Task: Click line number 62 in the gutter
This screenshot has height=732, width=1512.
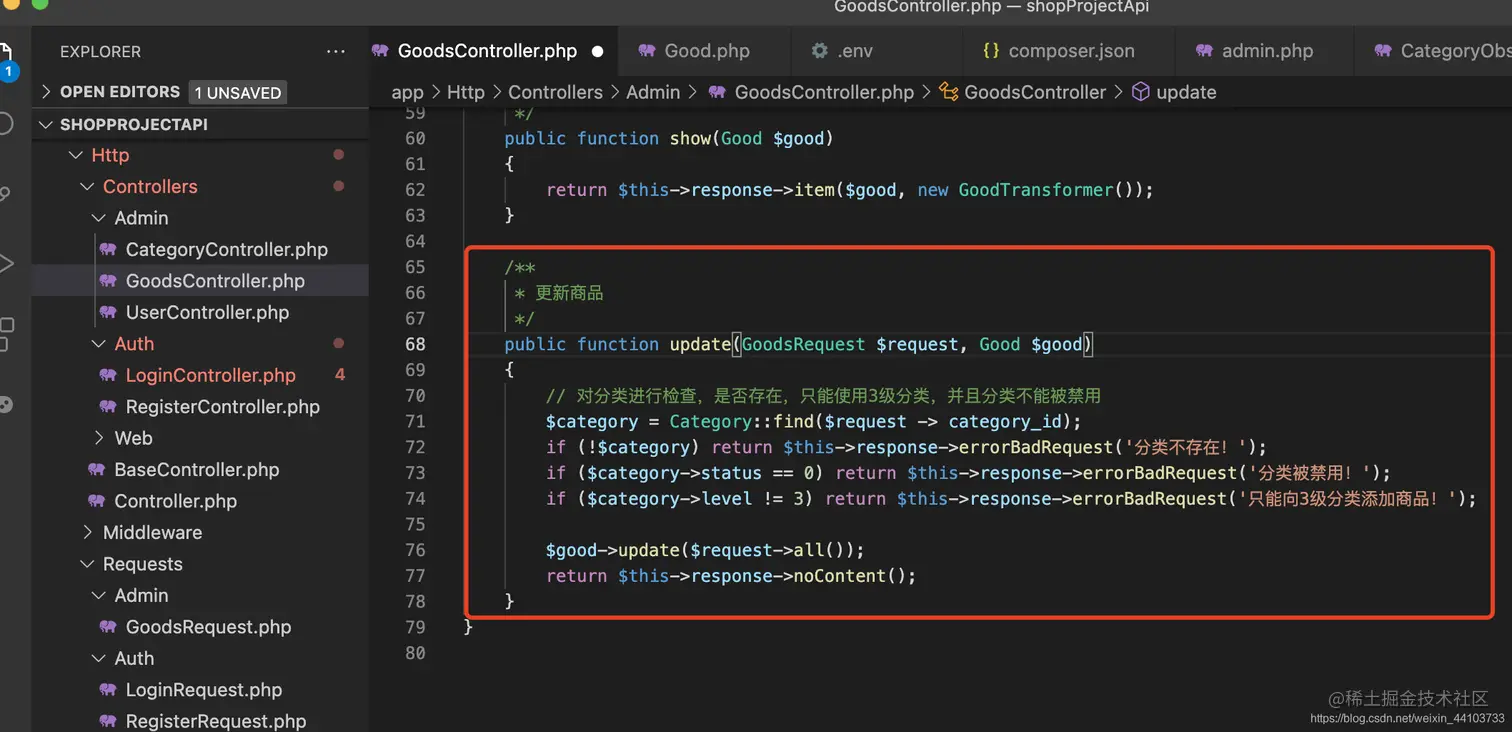Action: tap(414, 189)
